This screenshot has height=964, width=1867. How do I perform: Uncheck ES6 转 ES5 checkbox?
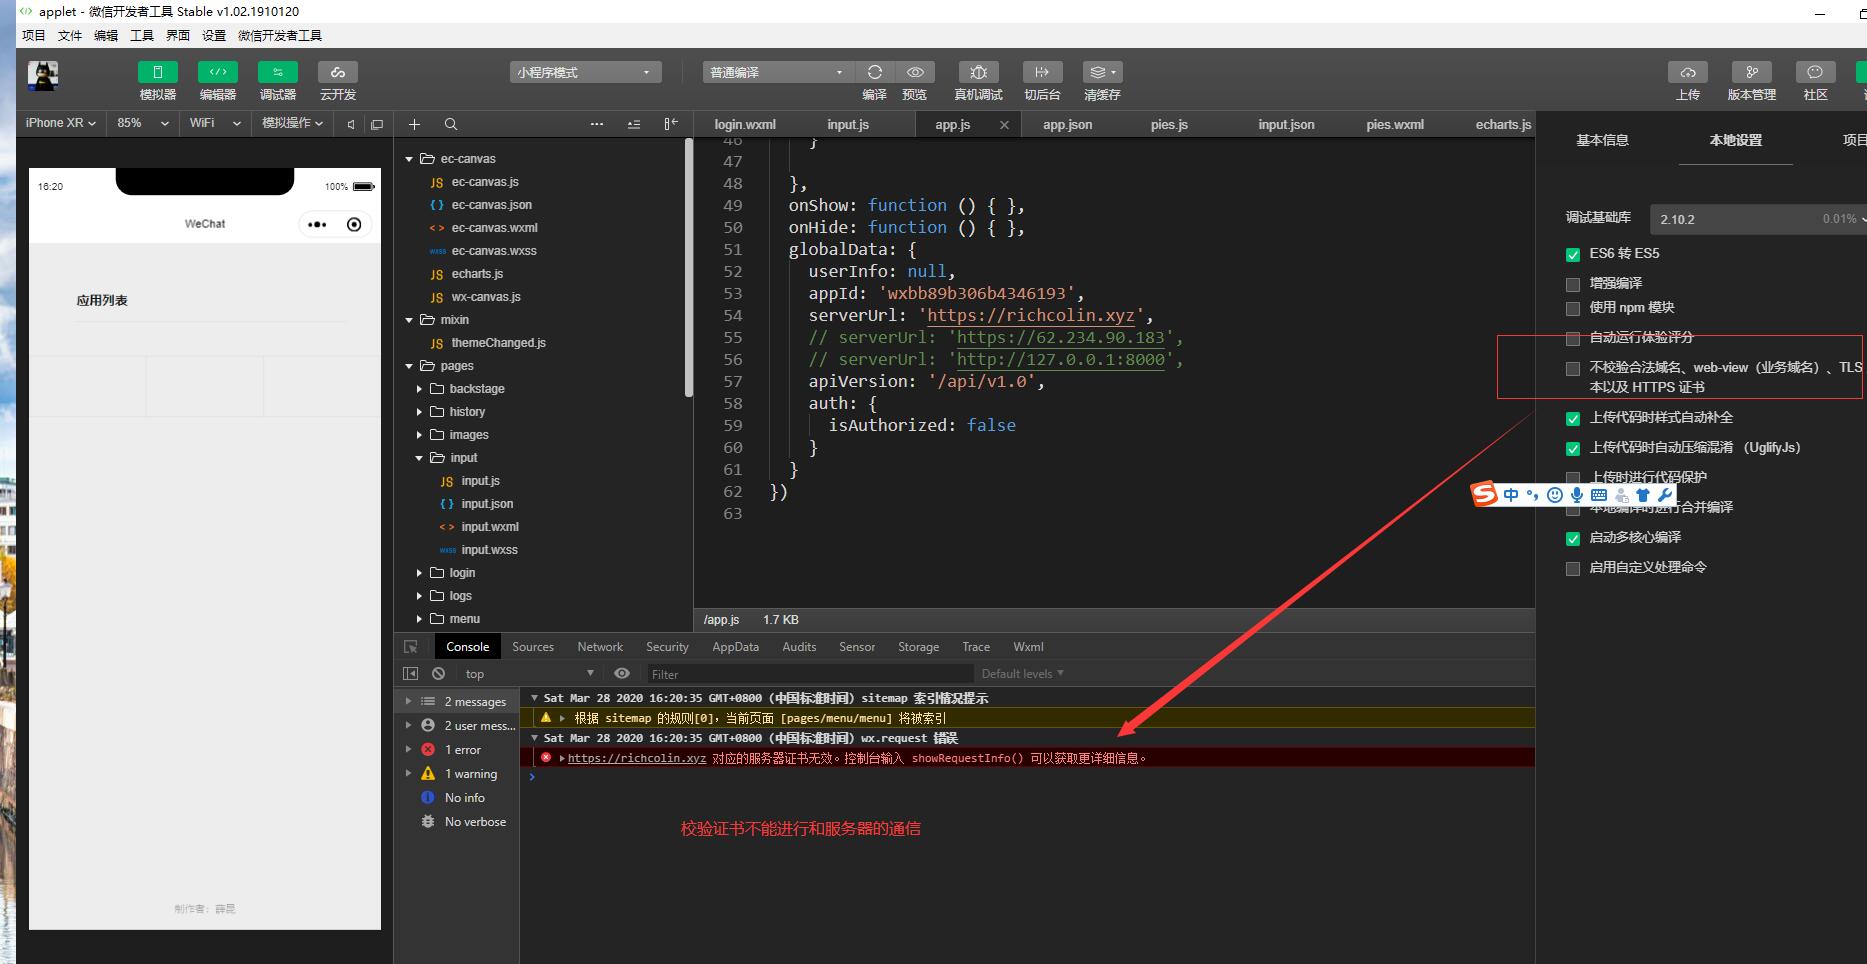[x=1573, y=254]
